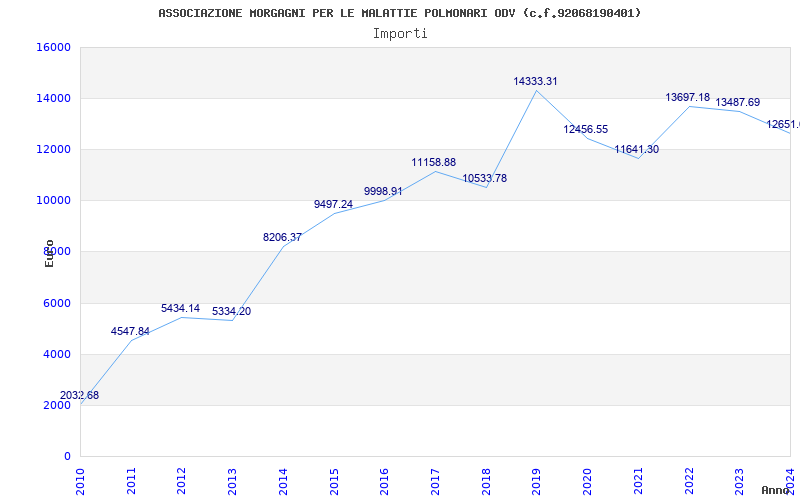Viewport: 800px width, 500px height.
Task: Click the y-axis value 6000
Action: pos(56,304)
